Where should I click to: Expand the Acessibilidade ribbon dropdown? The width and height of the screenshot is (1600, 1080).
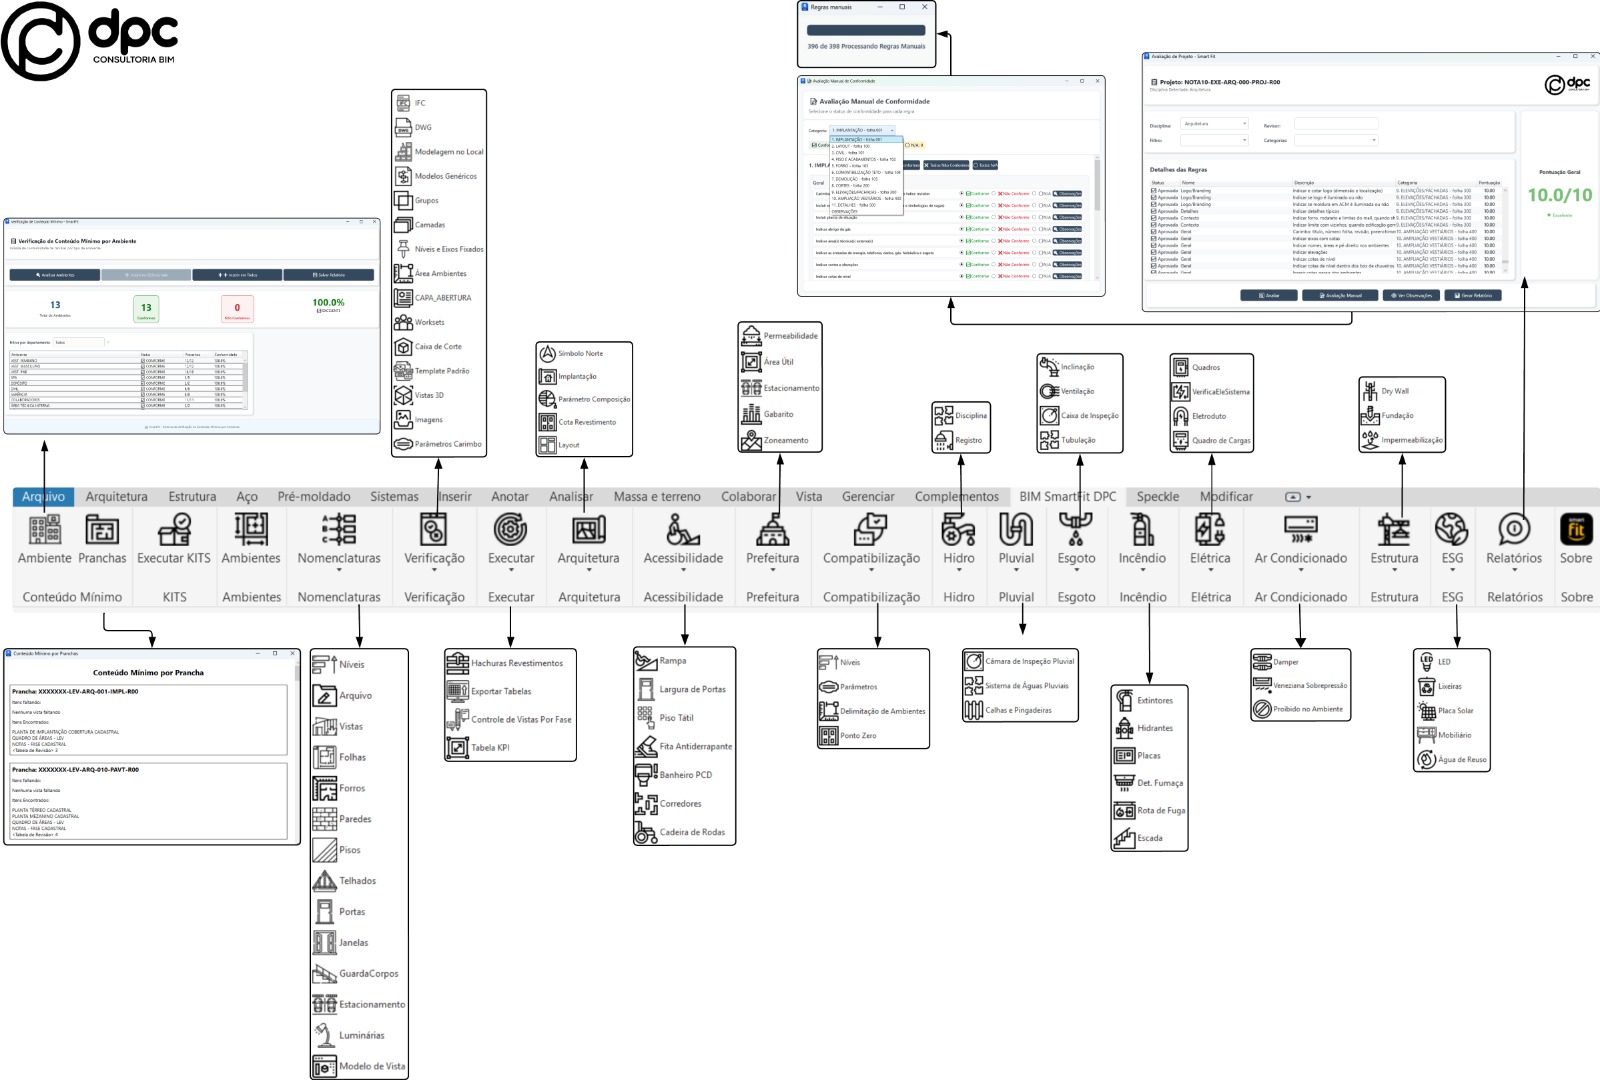(683, 570)
